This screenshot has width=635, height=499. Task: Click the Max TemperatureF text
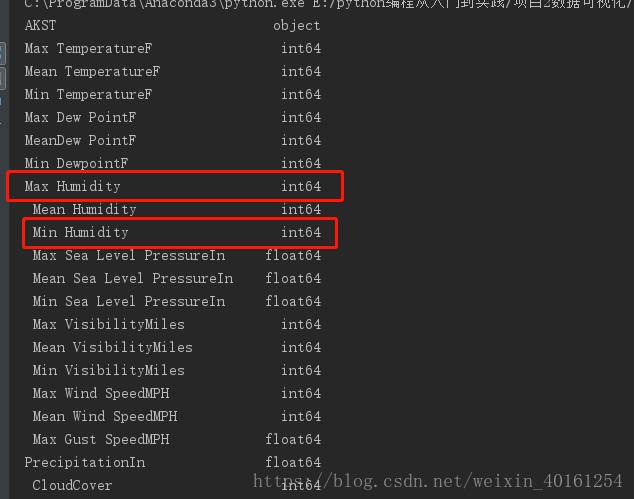click(88, 48)
